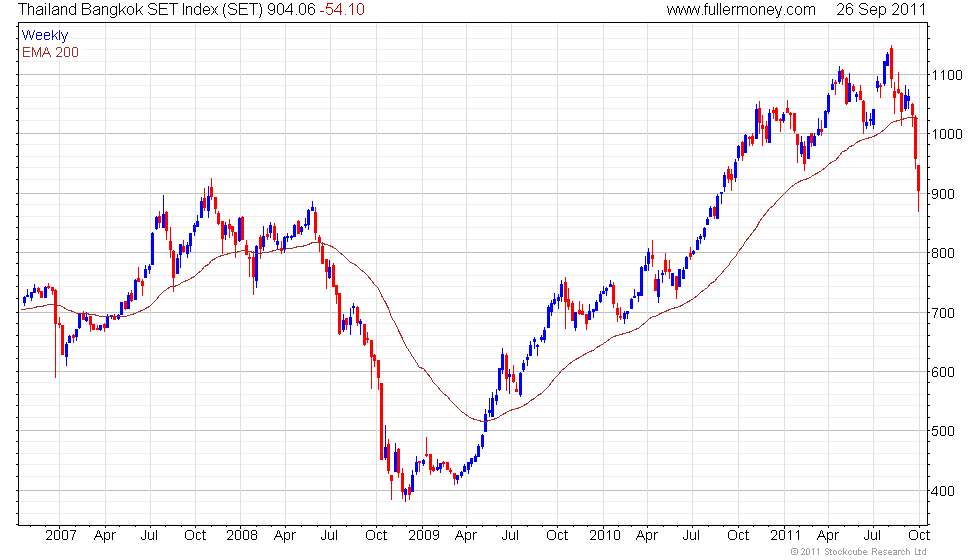Click the 2007 year label on time axis
The height and width of the screenshot is (560, 980).
[61, 535]
